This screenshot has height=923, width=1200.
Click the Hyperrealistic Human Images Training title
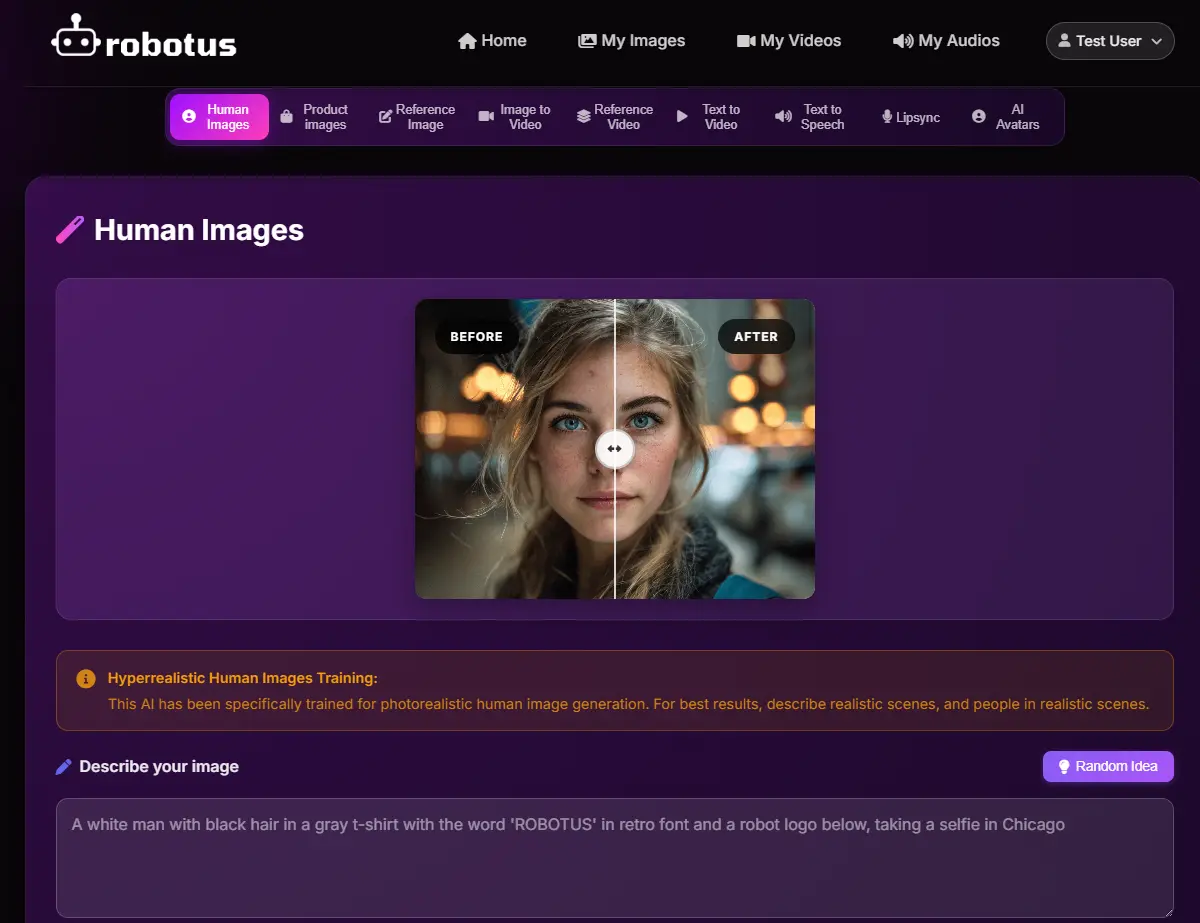coord(243,678)
